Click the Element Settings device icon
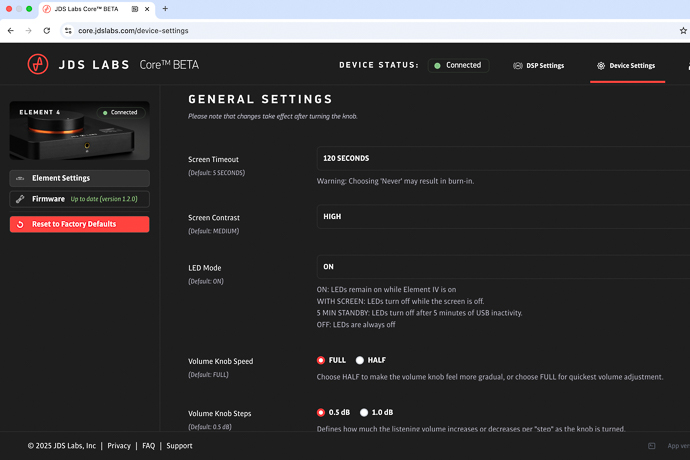Viewport: 690px width, 460px height. 20,178
